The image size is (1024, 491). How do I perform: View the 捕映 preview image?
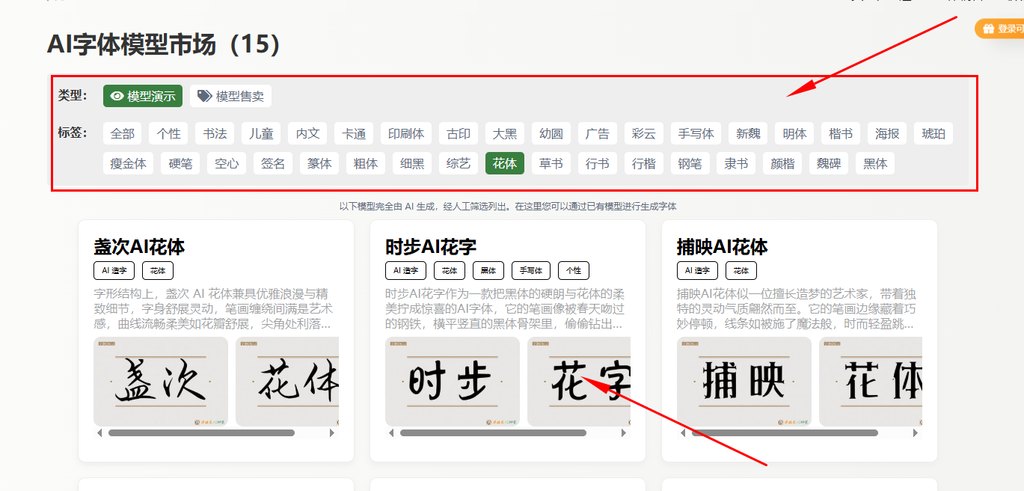[744, 381]
